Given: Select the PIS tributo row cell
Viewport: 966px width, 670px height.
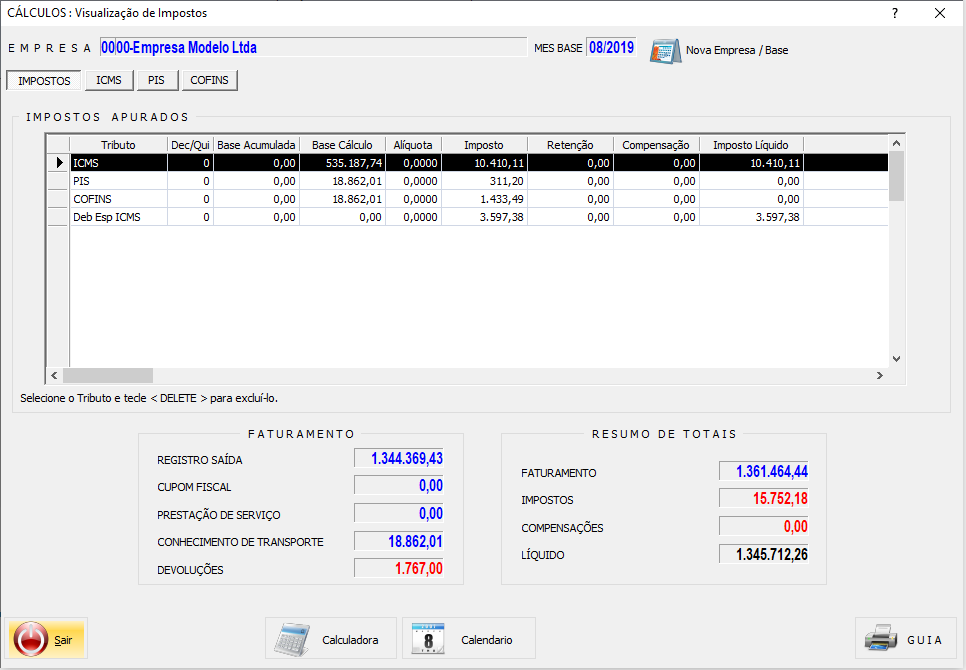Looking at the screenshot, I should pos(118,181).
